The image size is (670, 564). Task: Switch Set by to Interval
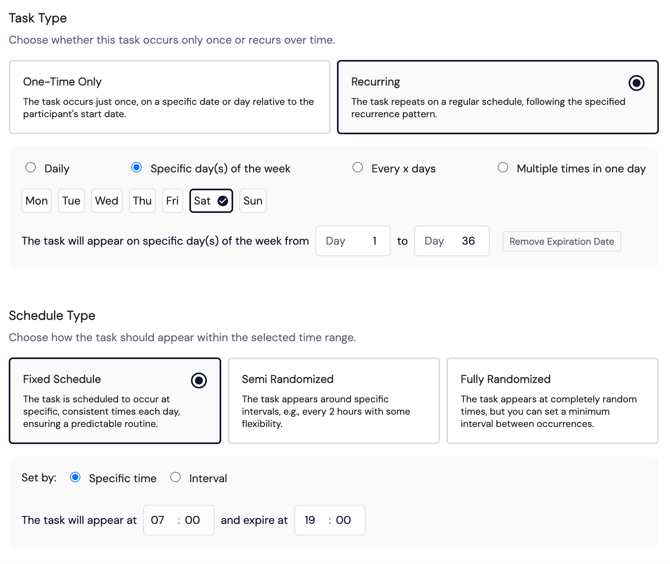(x=175, y=477)
